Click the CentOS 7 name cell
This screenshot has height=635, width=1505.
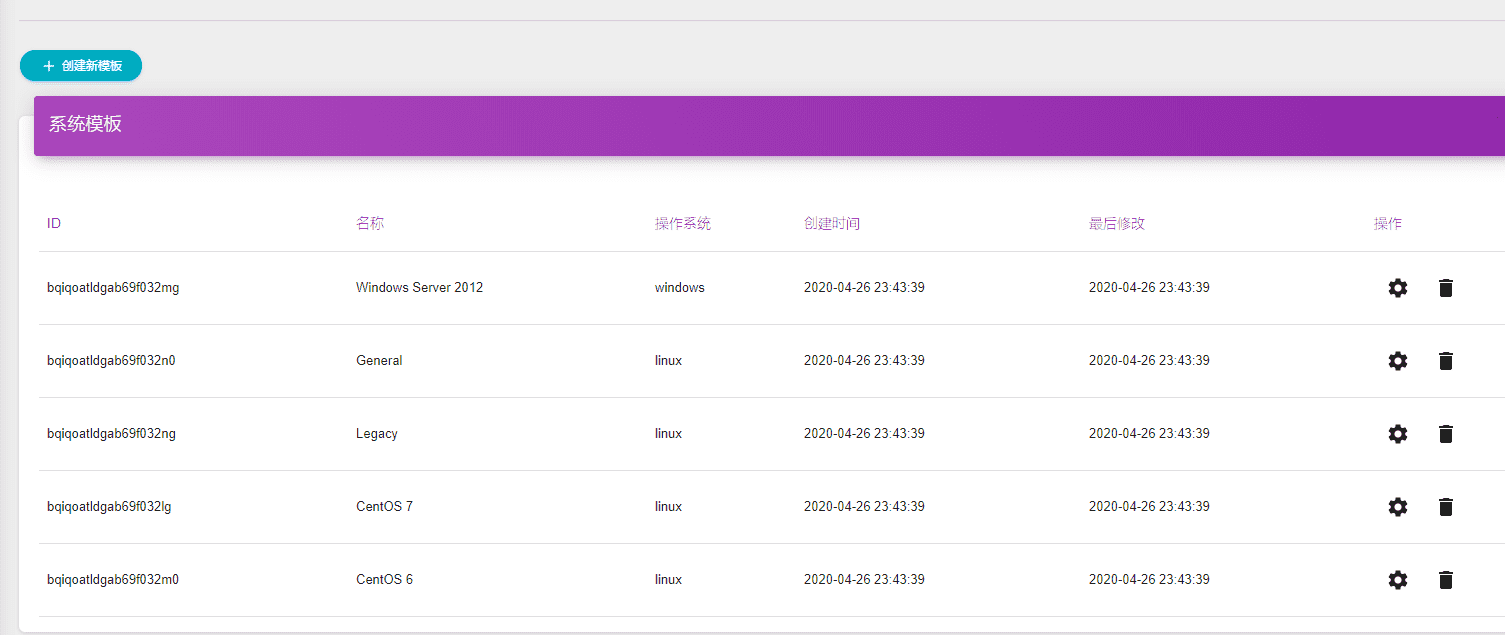(384, 507)
